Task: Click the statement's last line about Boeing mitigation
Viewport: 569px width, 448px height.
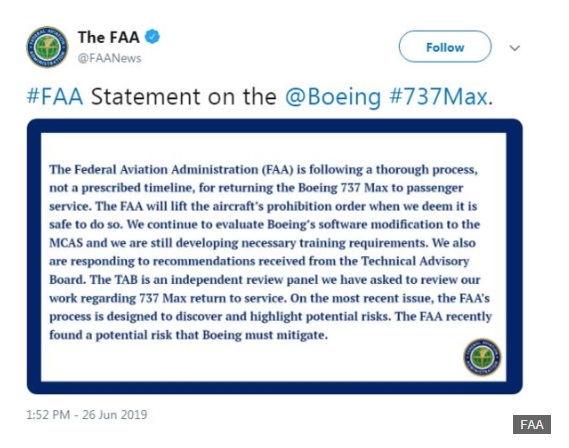Action: (x=188, y=335)
